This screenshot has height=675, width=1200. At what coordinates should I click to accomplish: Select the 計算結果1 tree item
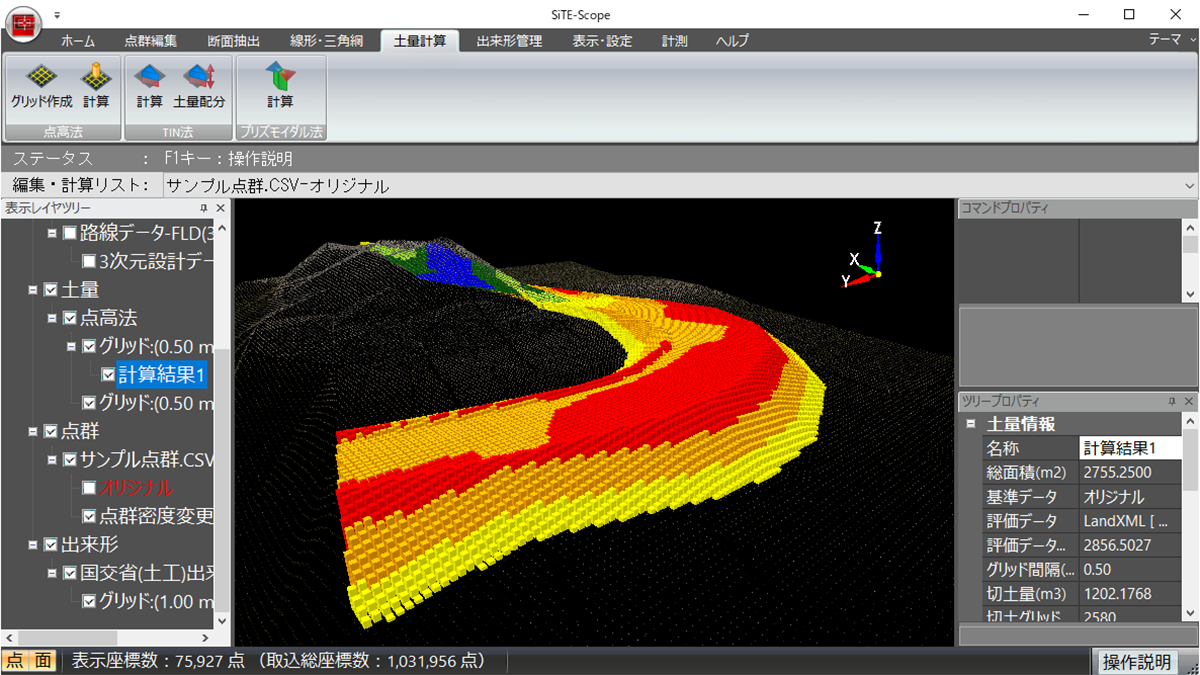click(161, 375)
